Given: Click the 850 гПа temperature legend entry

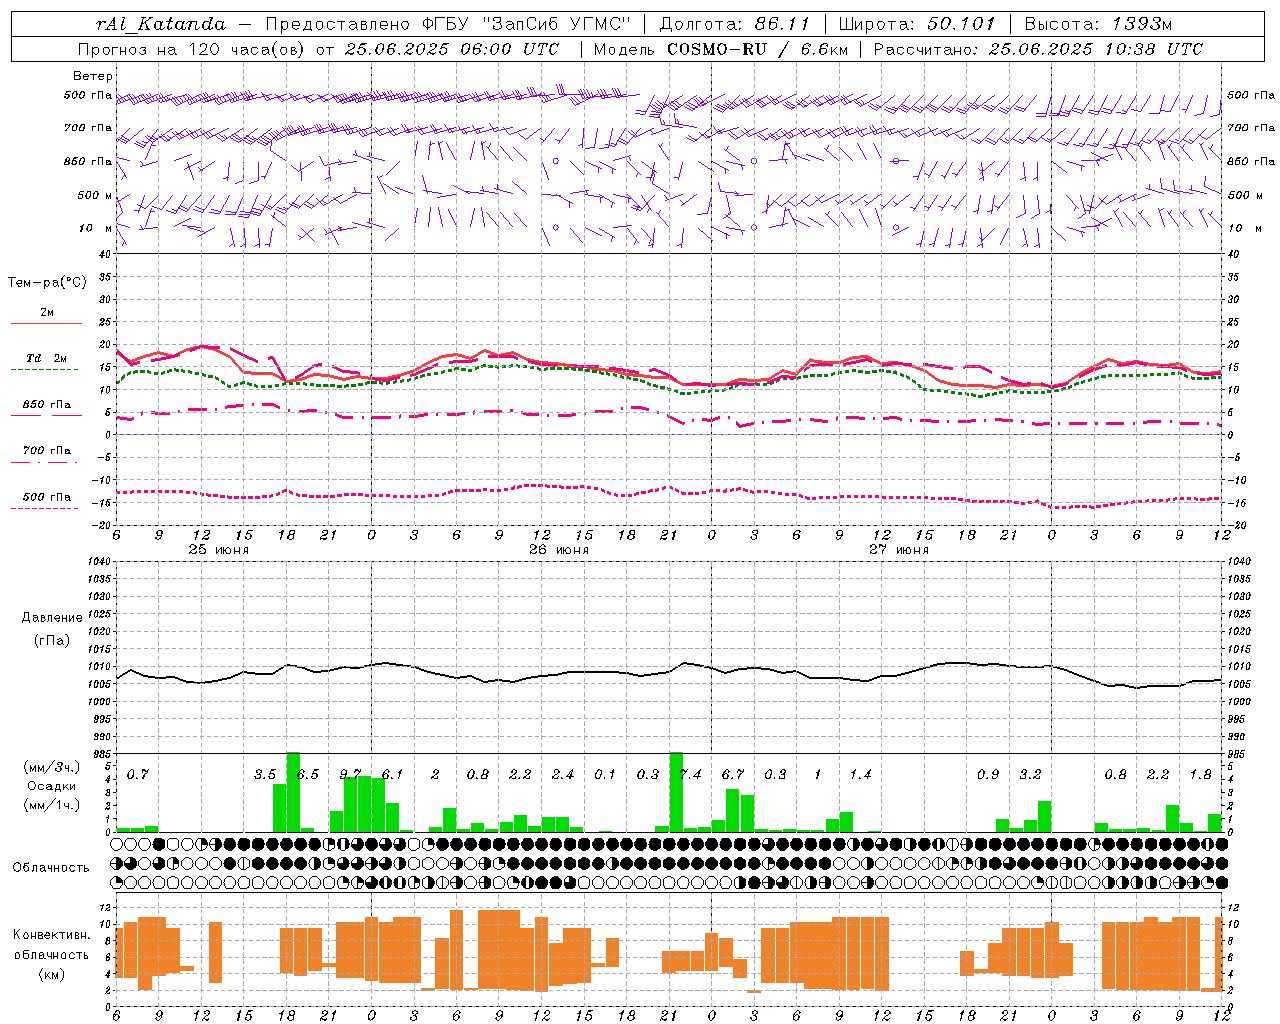Looking at the screenshot, I should tap(46, 406).
